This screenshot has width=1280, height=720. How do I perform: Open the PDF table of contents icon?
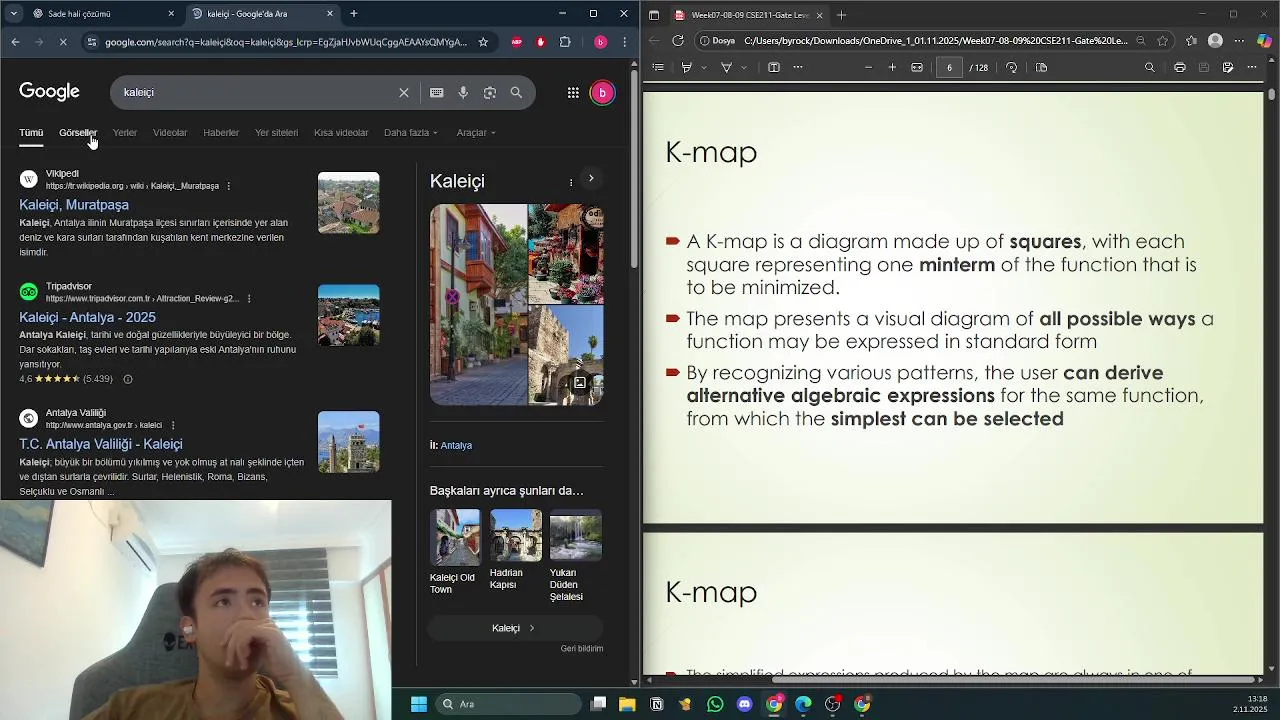(x=658, y=67)
